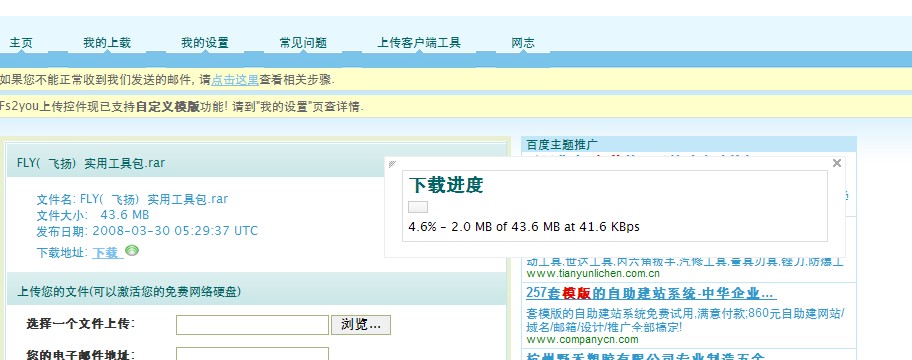Click the file selection input field
Screen dimensions: 912x360
click(x=252, y=325)
